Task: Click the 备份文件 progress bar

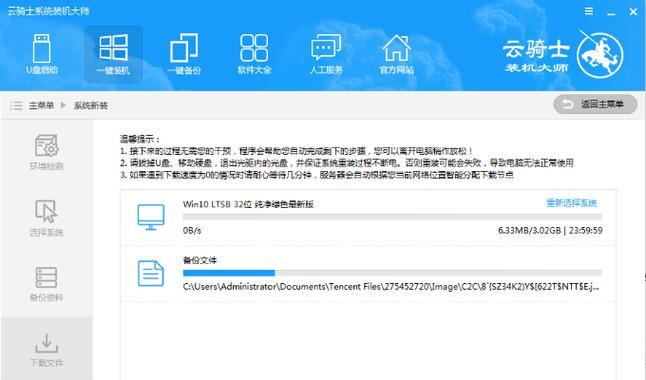Action: (x=392, y=273)
